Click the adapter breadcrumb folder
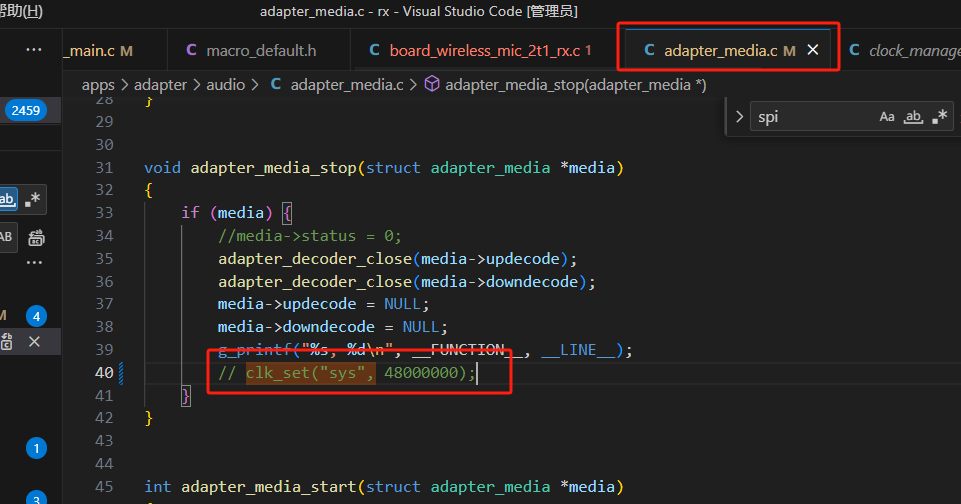The height and width of the screenshot is (504, 961). tap(160, 85)
